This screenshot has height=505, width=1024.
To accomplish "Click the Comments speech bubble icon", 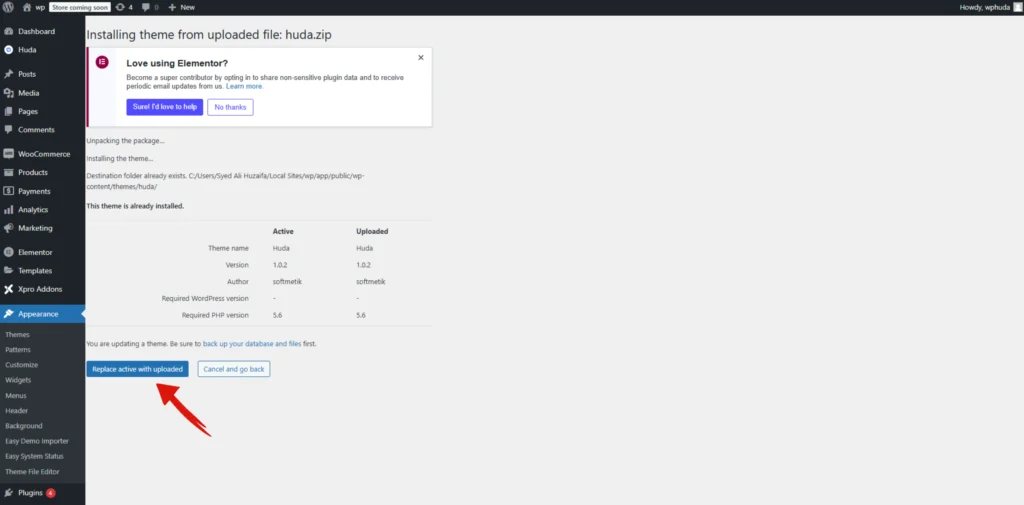I will point(8,129).
